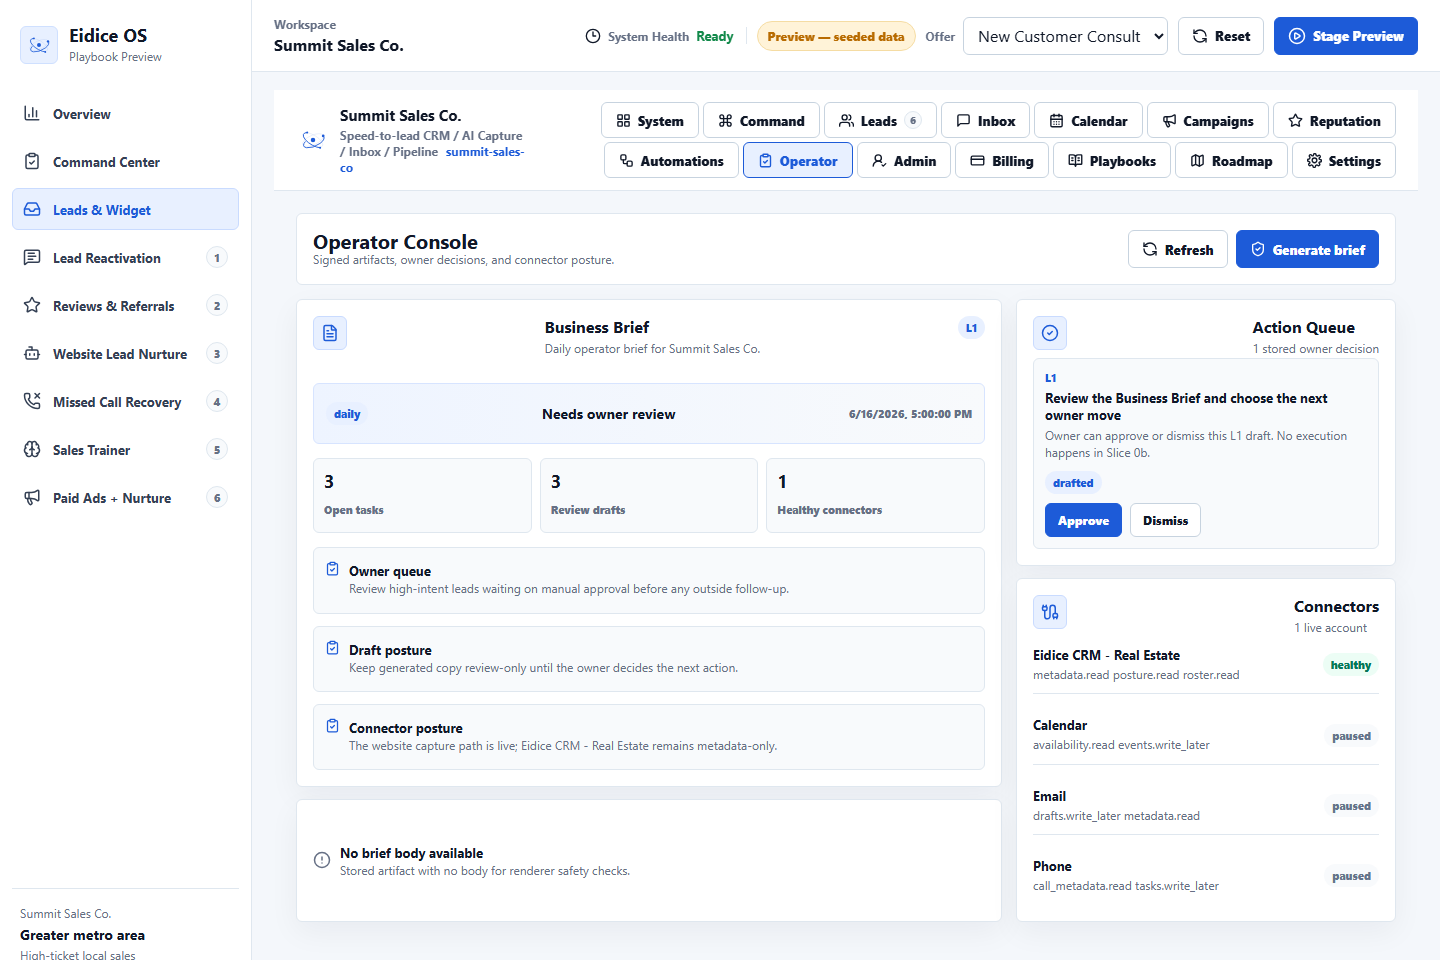Open Missed Call Recovery playbook
The image size is (1440, 960).
125,401
